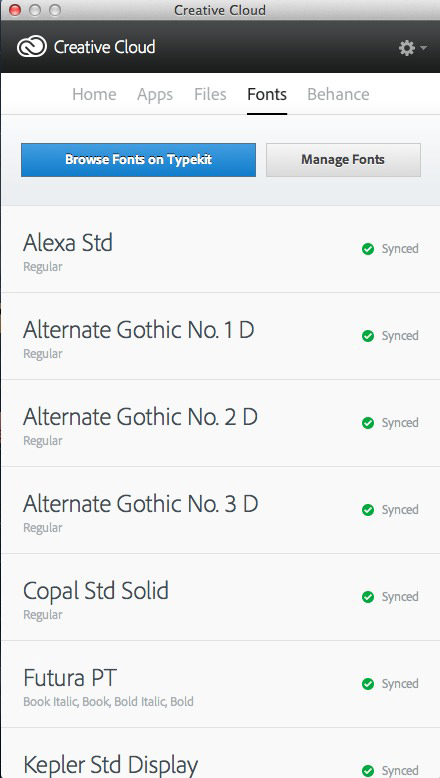Click the Kepler Std Display synced icon
Viewport: 440px width, 778px height.
(368, 771)
